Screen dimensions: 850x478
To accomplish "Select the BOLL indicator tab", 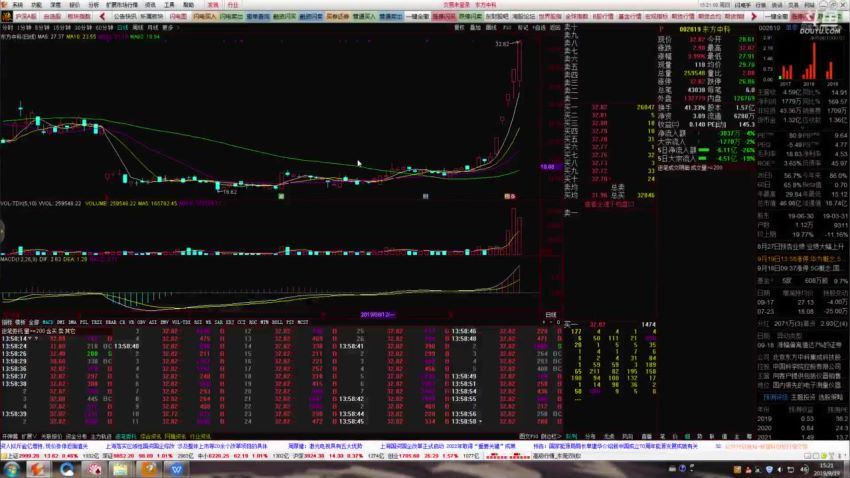I will pyautogui.click(x=278, y=322).
